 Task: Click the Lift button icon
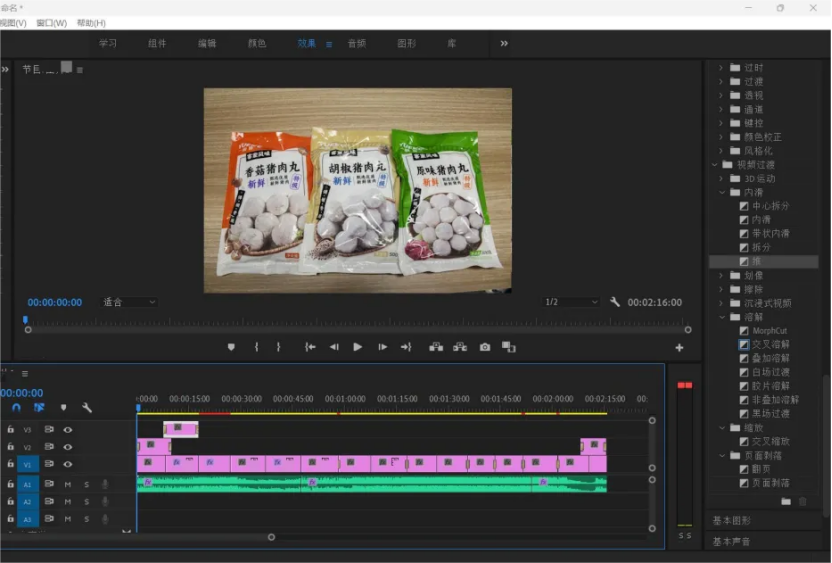(x=436, y=347)
